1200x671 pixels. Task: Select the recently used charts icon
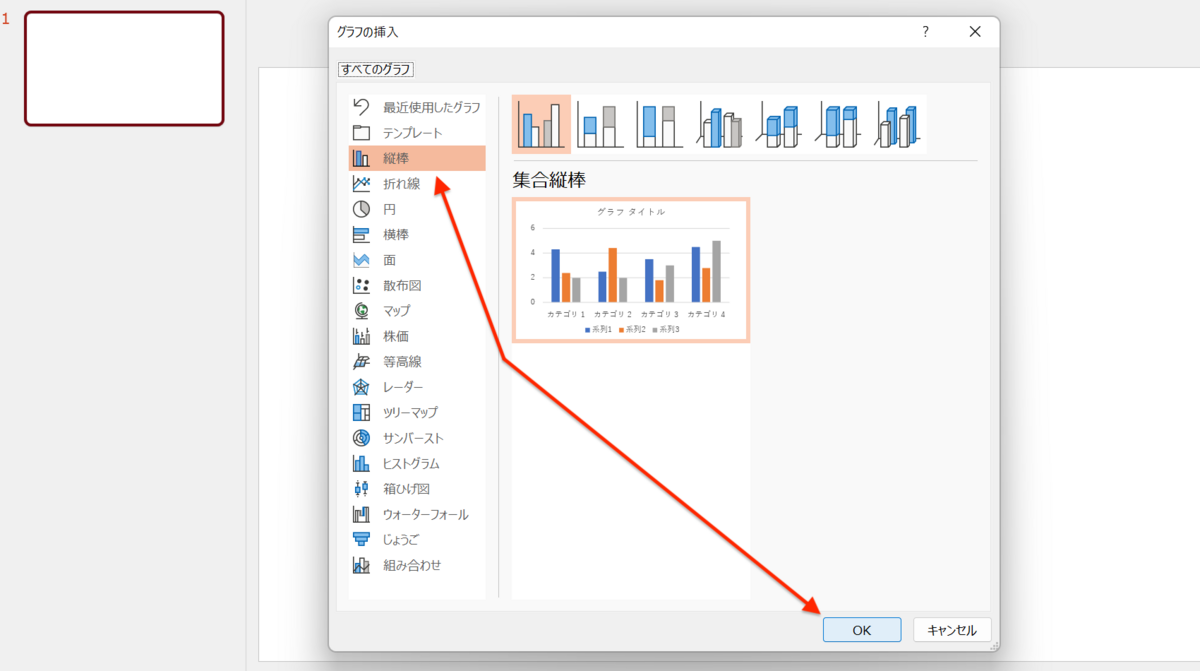coord(362,107)
